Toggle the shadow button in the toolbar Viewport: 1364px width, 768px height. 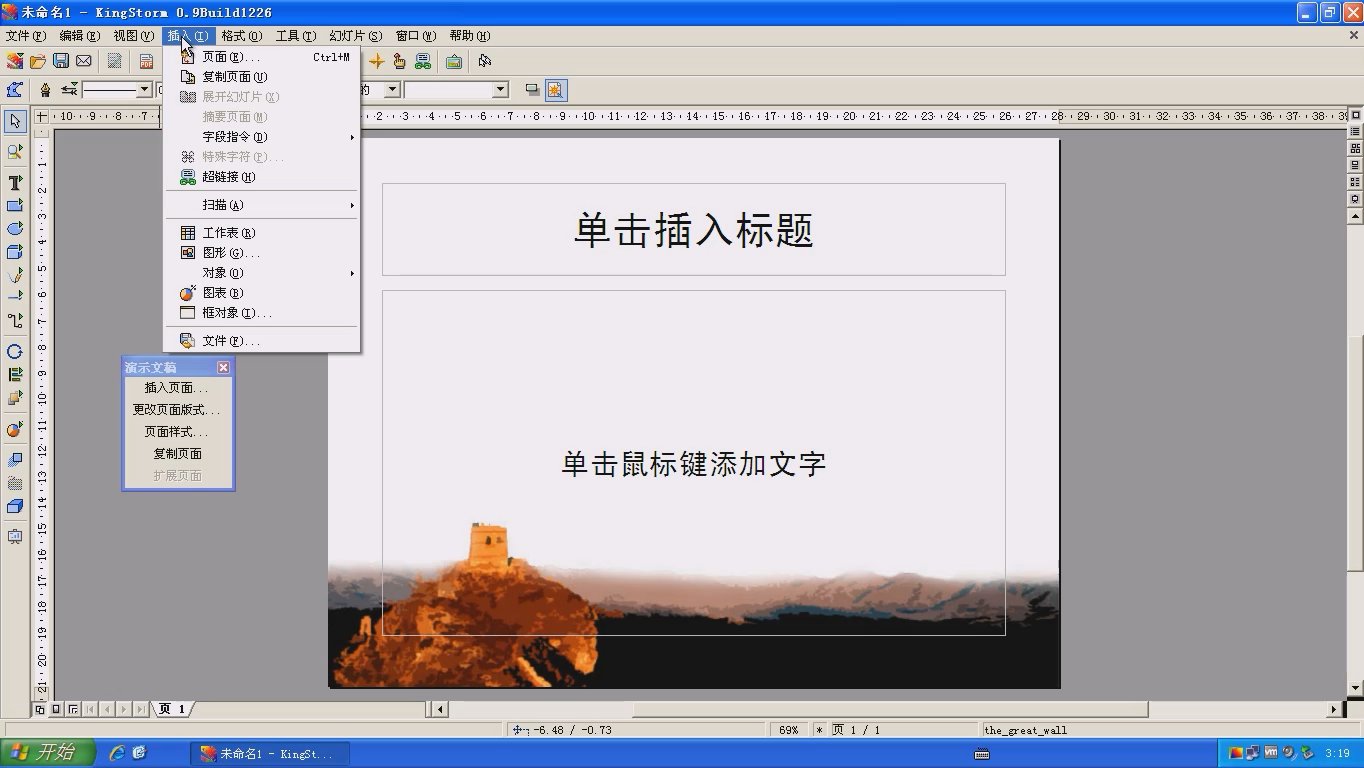point(533,90)
